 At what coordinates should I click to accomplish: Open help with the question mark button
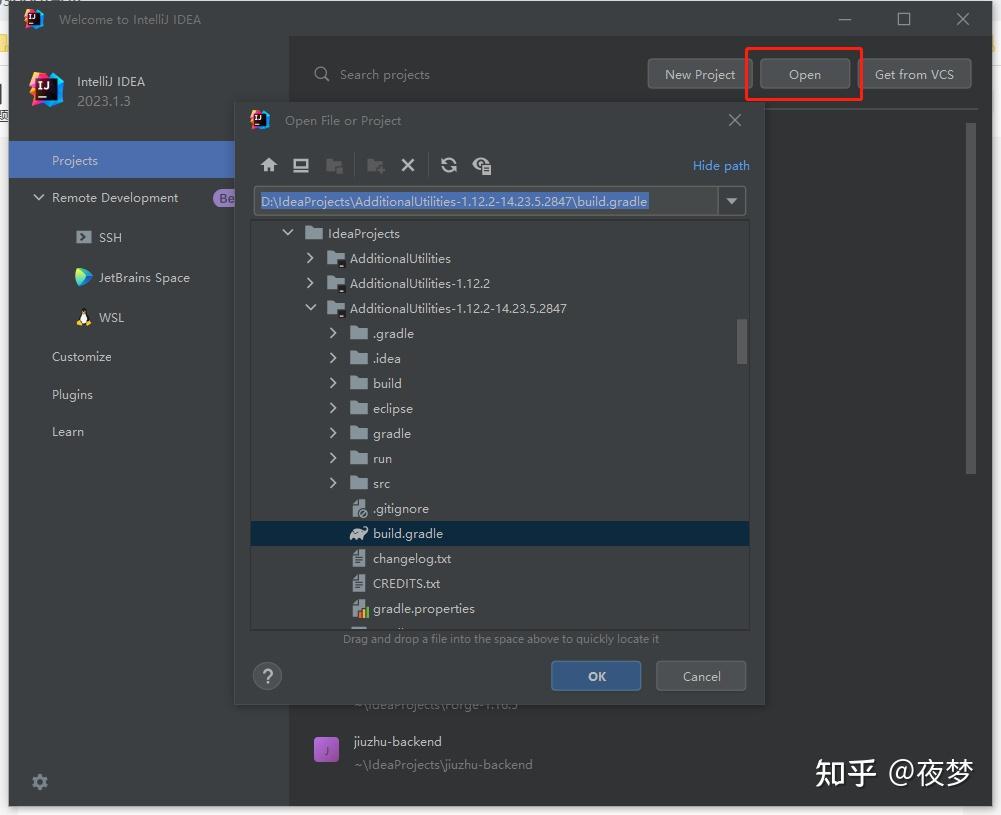click(267, 676)
